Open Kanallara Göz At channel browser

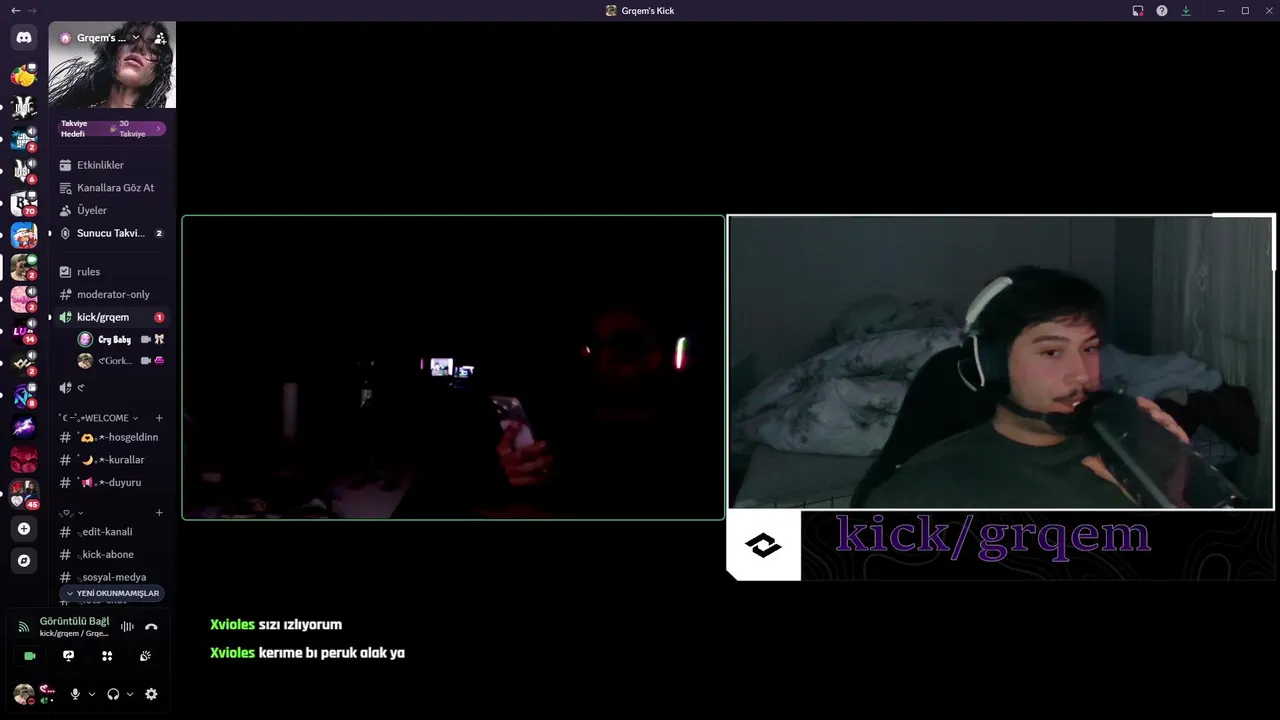tap(112, 188)
